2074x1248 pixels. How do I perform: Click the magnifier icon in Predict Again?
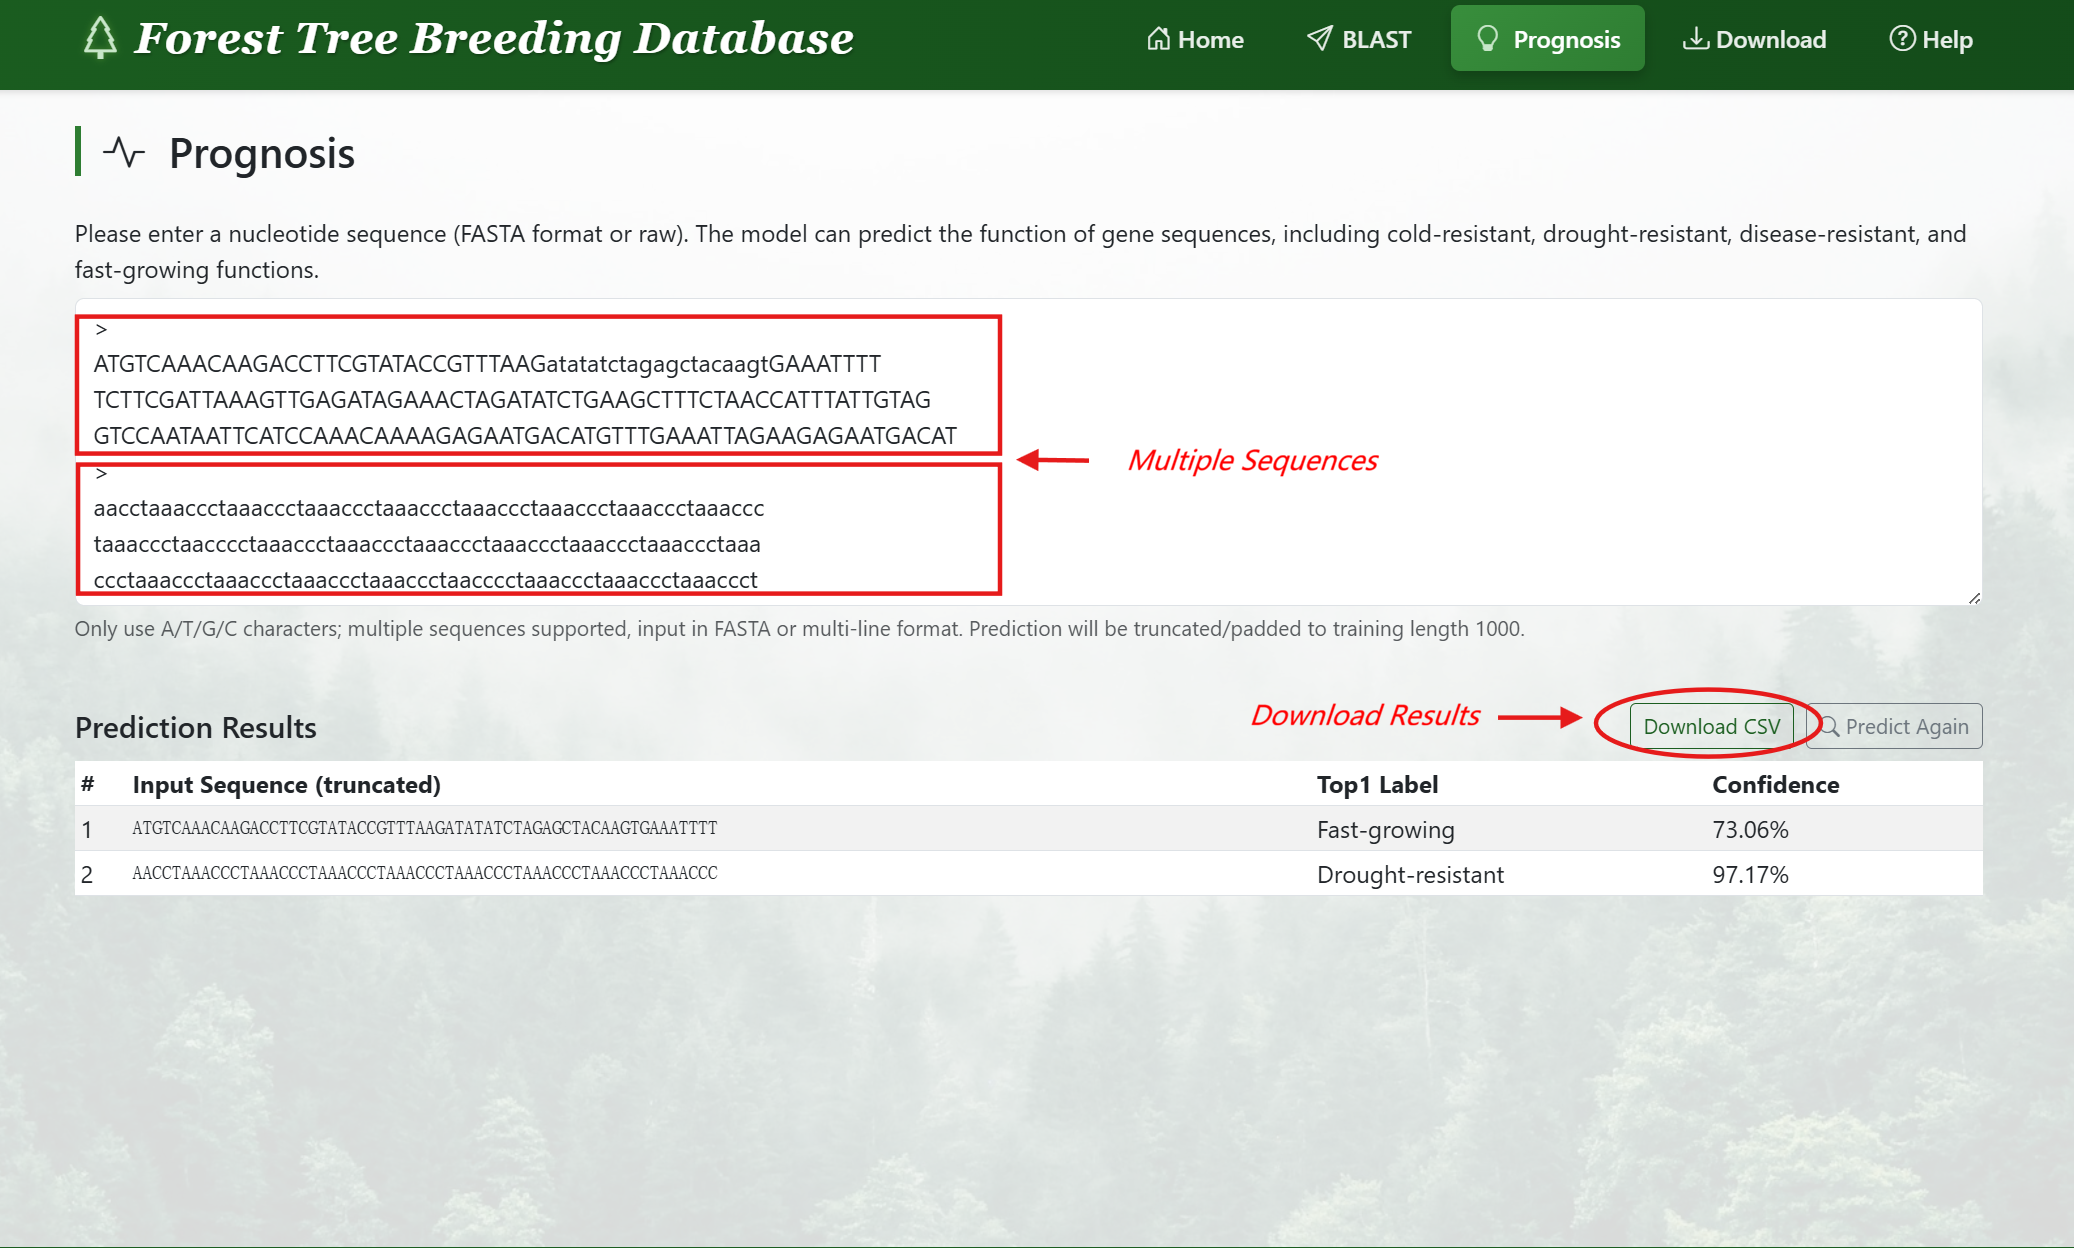point(1829,727)
